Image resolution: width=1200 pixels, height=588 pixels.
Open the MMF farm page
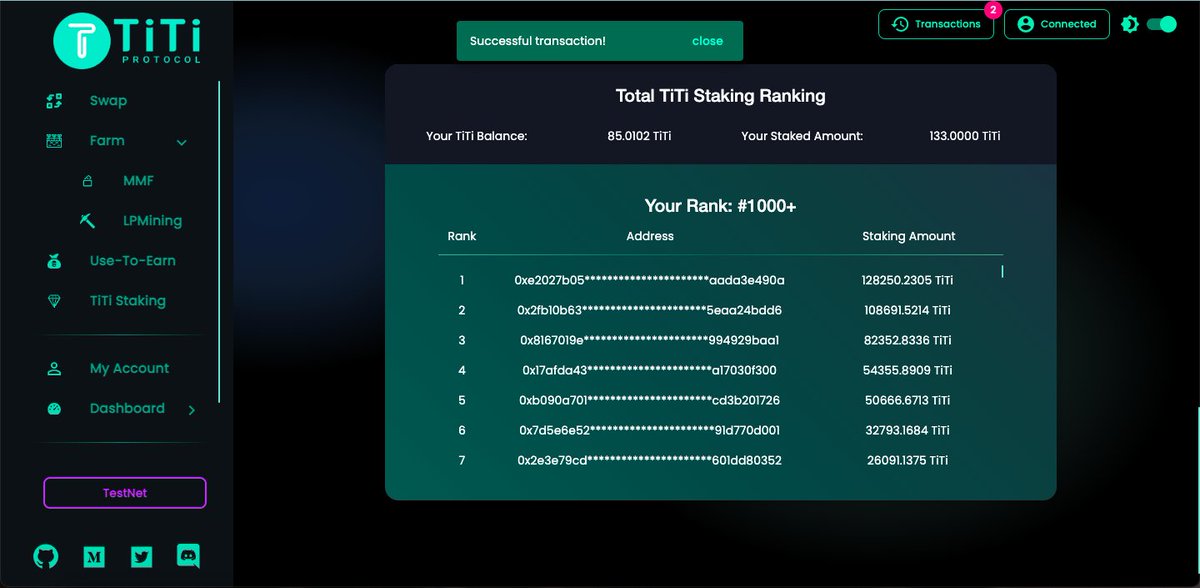(x=138, y=181)
